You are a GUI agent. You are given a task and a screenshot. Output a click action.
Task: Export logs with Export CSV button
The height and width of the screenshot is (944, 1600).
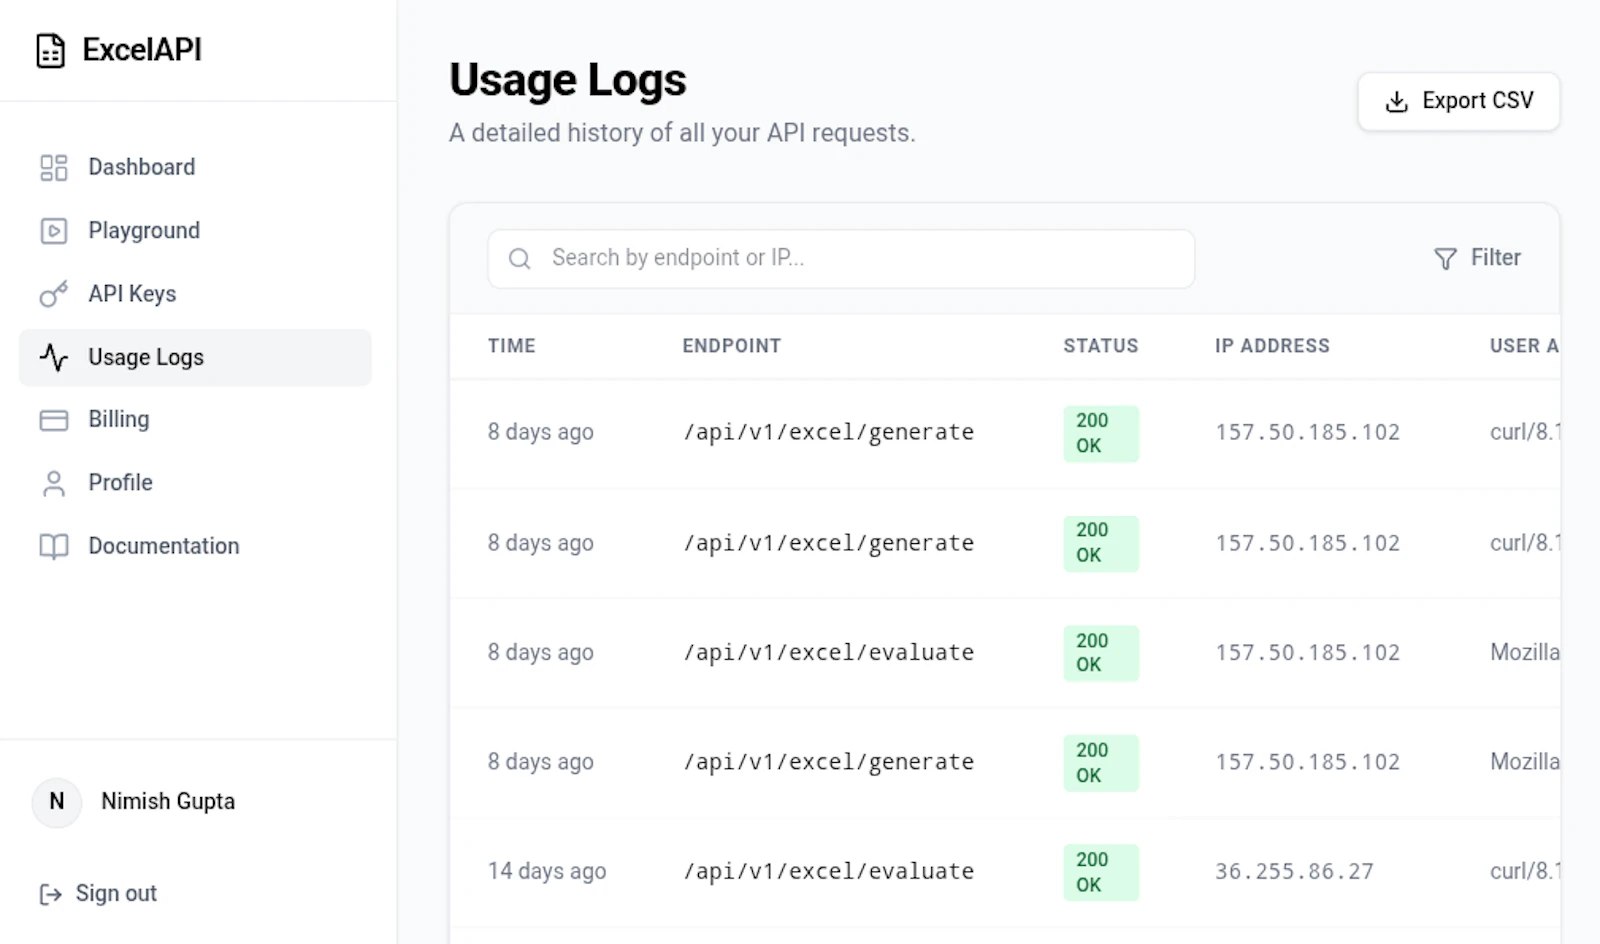point(1458,101)
